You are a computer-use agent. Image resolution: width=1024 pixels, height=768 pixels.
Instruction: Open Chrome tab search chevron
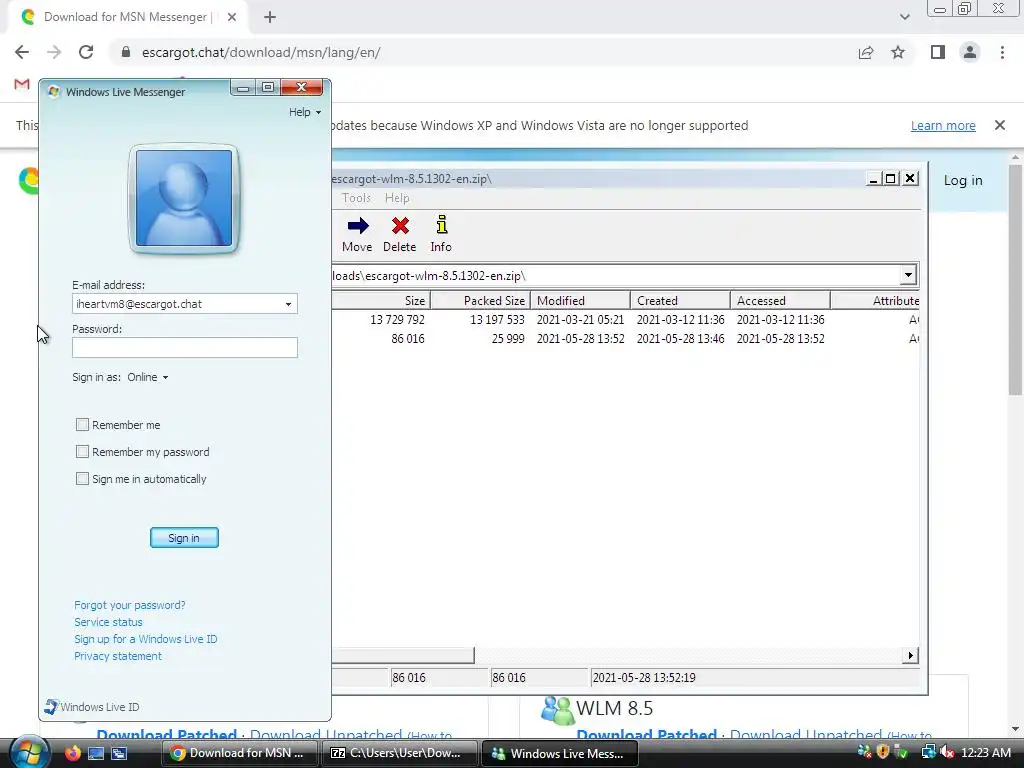904,17
